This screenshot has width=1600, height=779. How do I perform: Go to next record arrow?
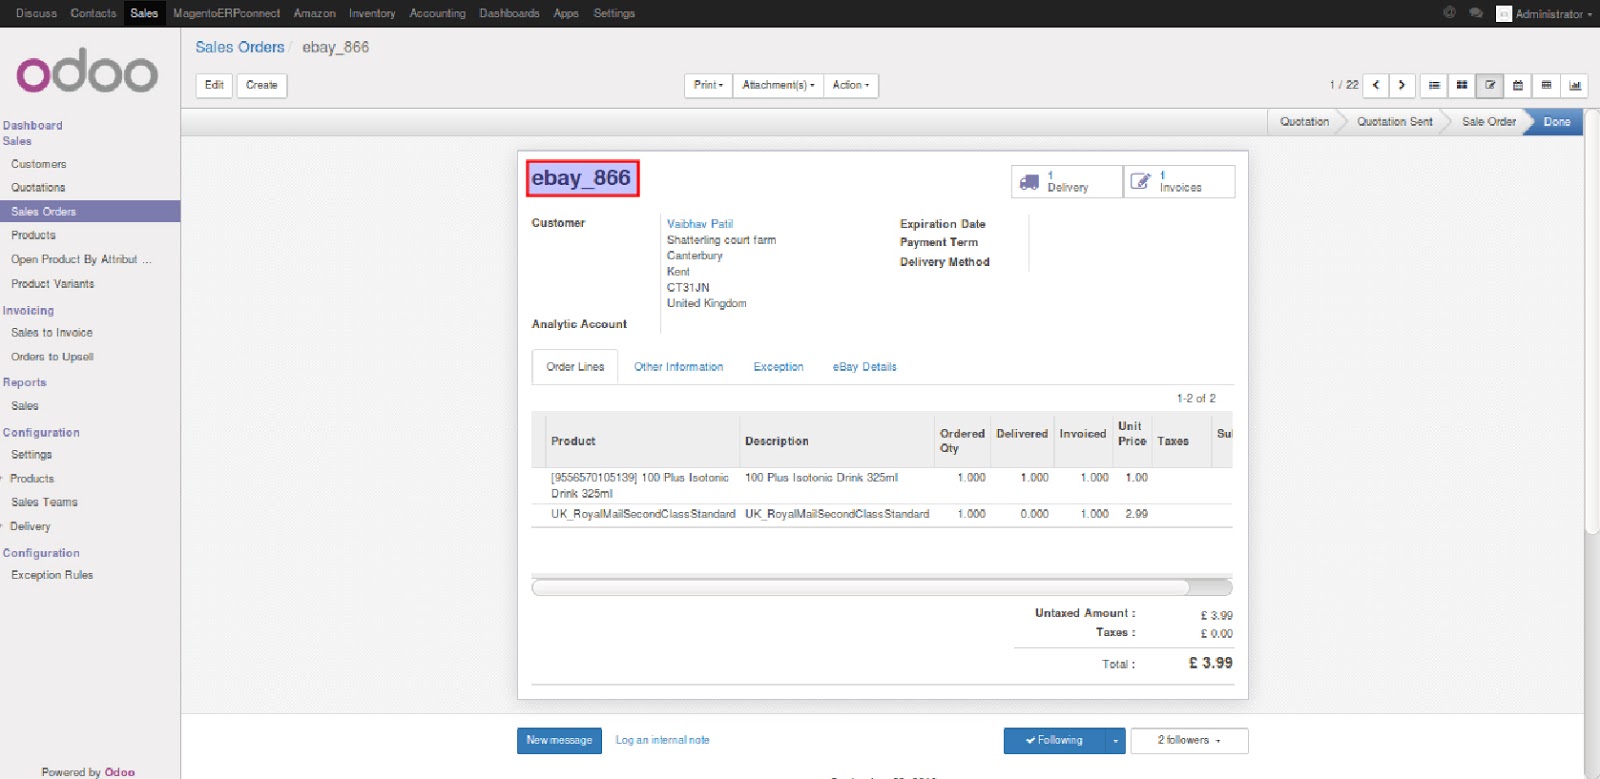tap(1402, 85)
